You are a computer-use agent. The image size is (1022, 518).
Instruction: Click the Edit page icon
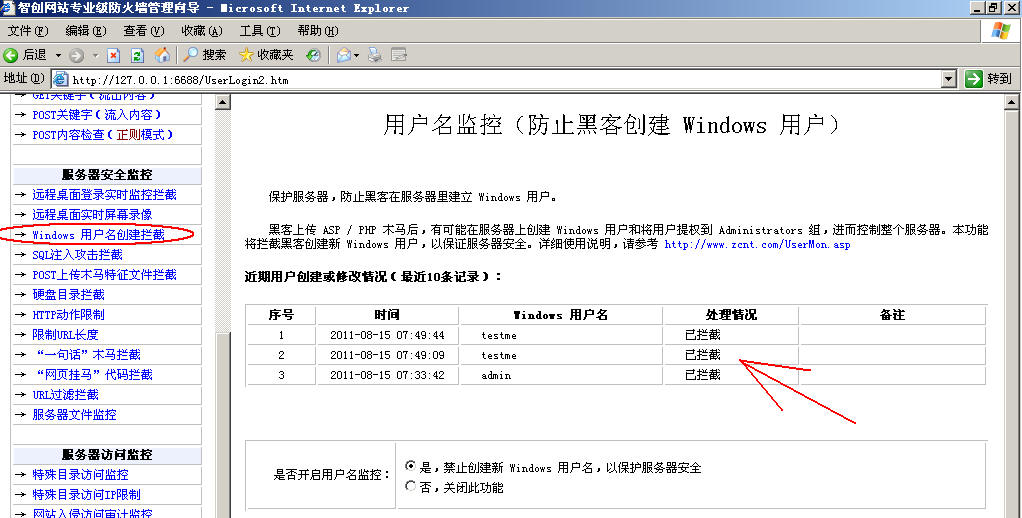click(x=399, y=55)
